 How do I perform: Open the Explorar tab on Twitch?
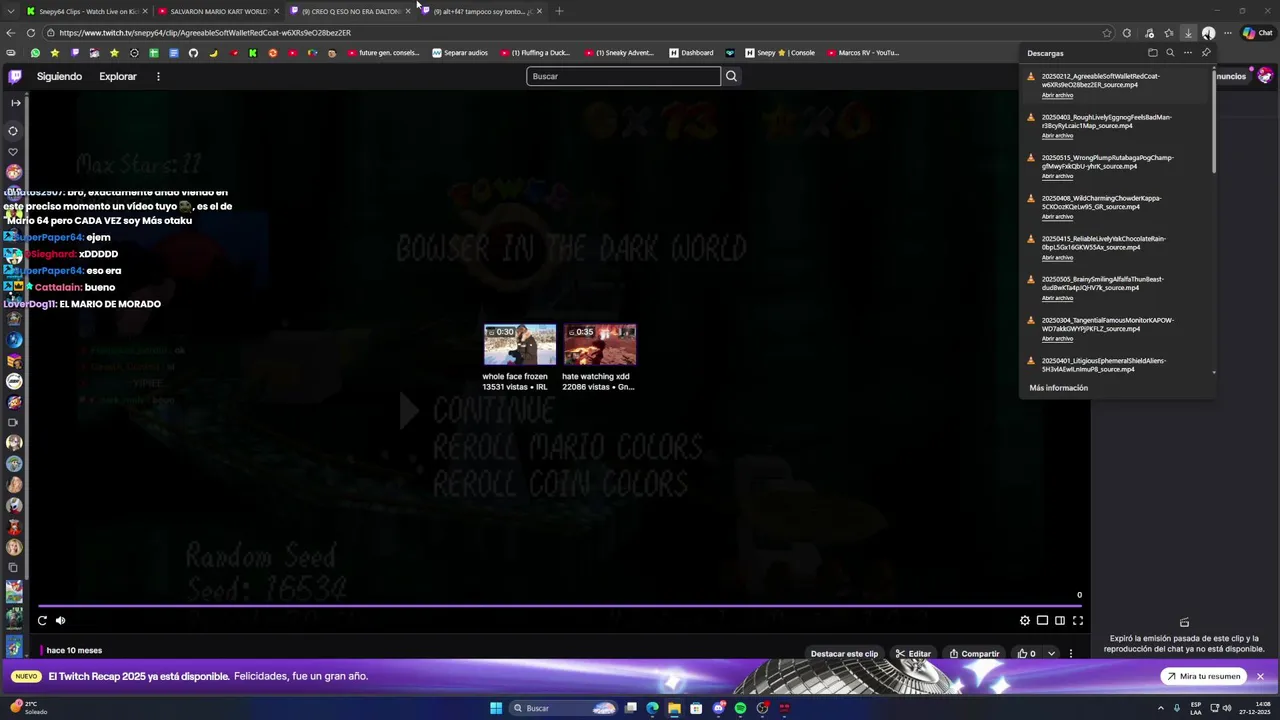point(117,76)
